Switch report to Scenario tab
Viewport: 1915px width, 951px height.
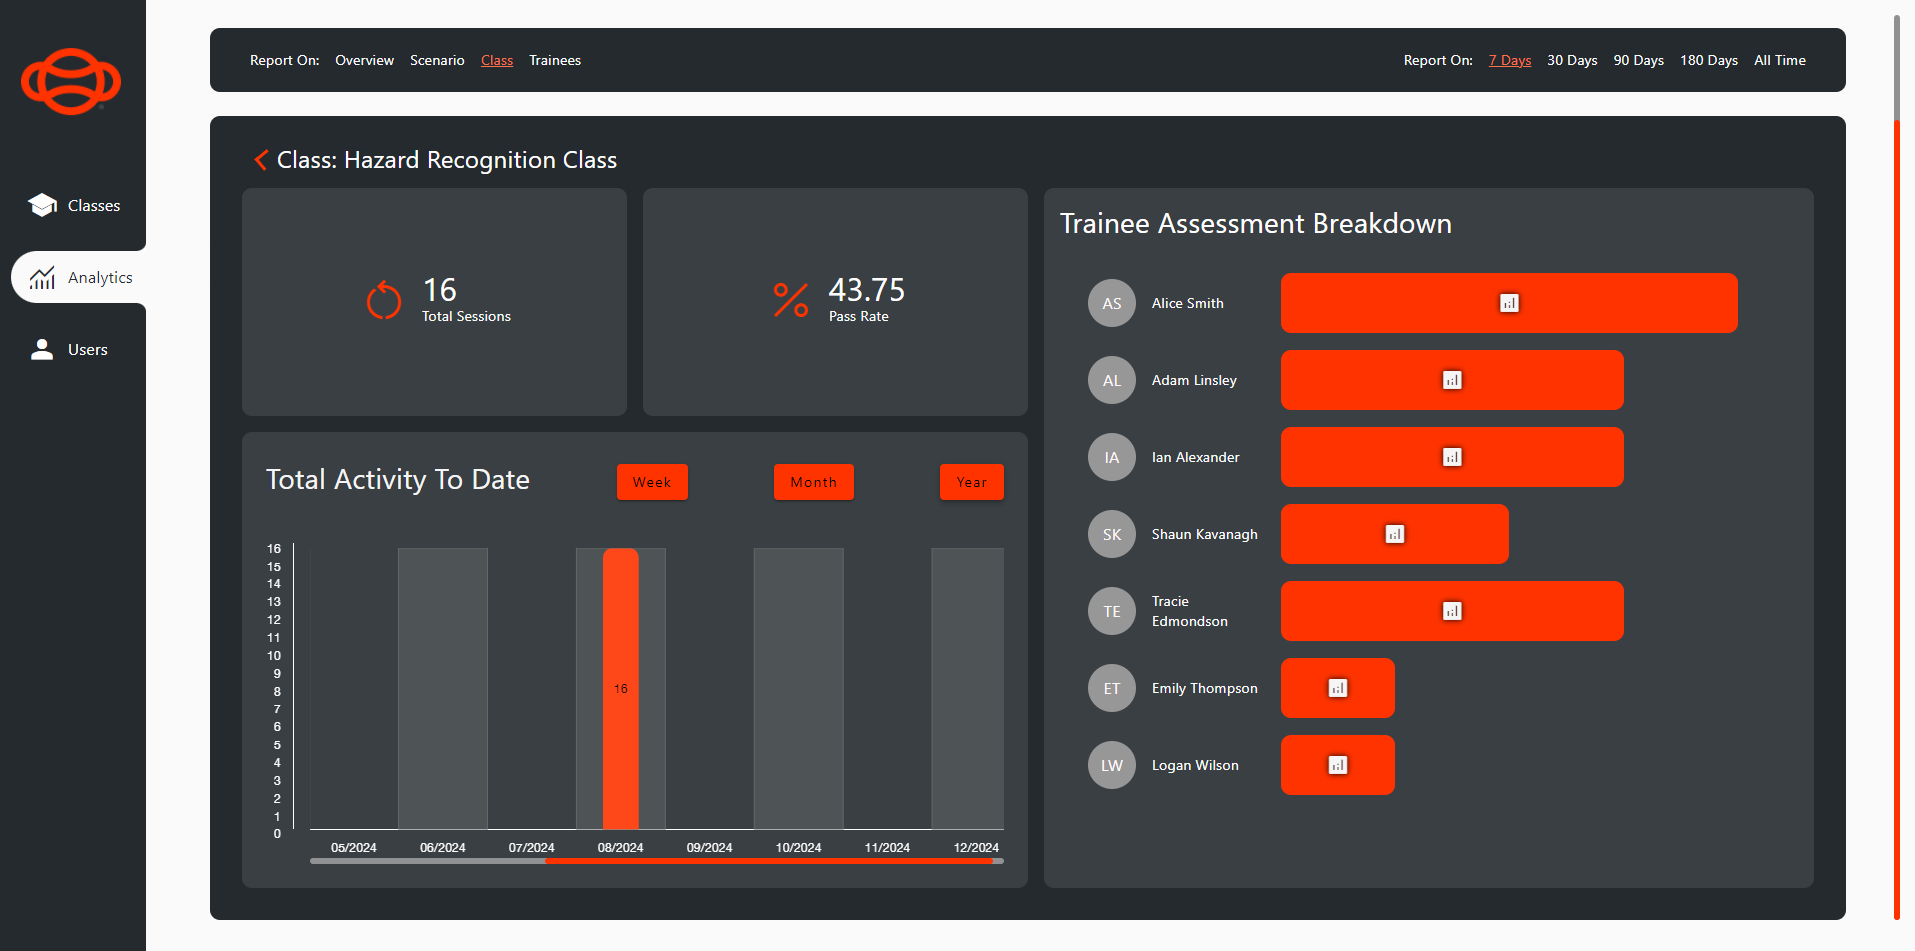(x=437, y=60)
